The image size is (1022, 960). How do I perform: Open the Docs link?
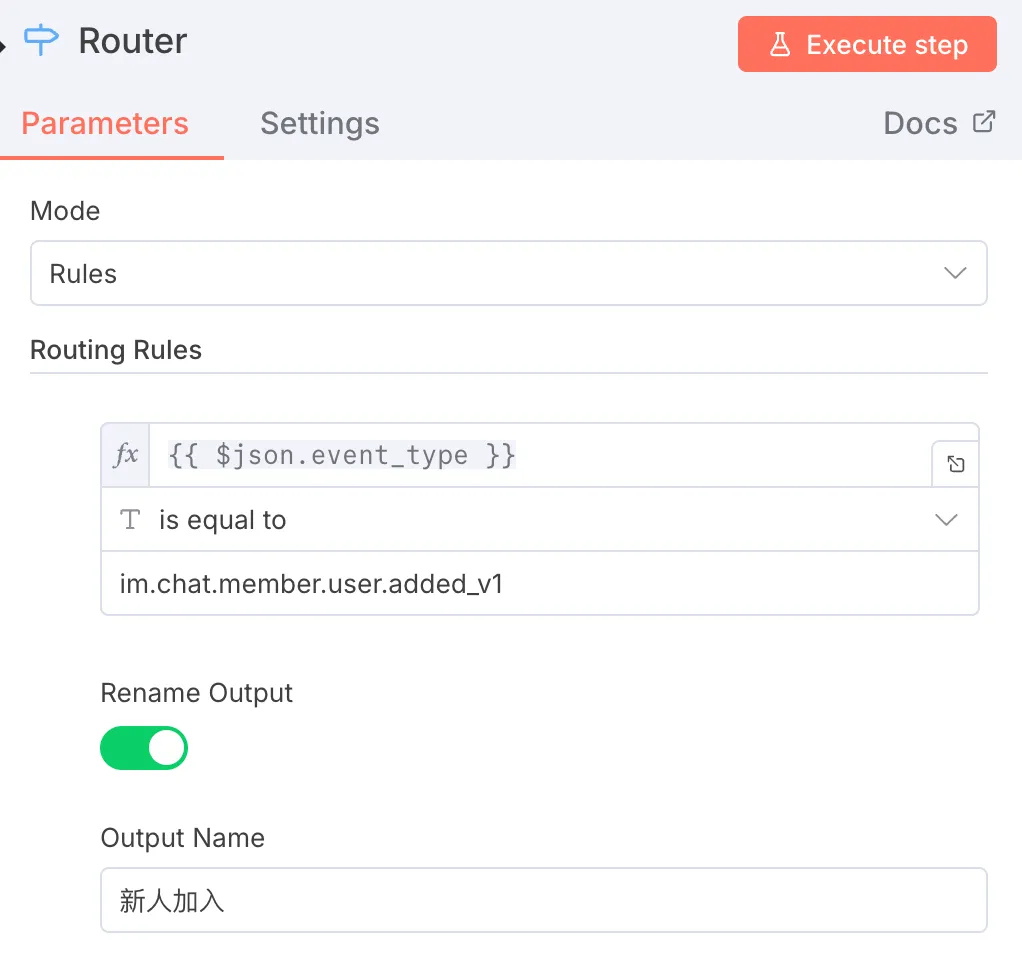(x=920, y=124)
